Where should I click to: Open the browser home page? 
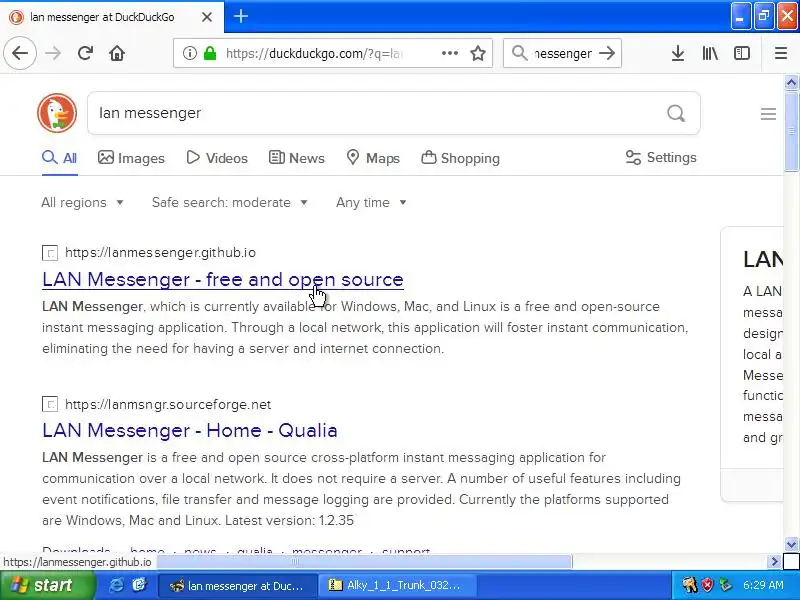coord(117,53)
